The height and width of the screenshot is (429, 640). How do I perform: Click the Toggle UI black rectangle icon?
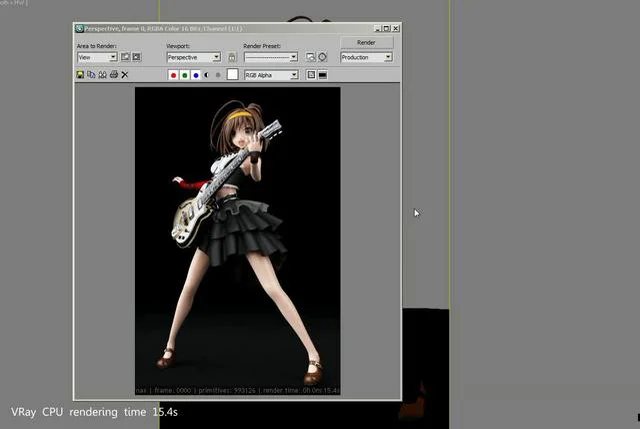tap(322, 75)
